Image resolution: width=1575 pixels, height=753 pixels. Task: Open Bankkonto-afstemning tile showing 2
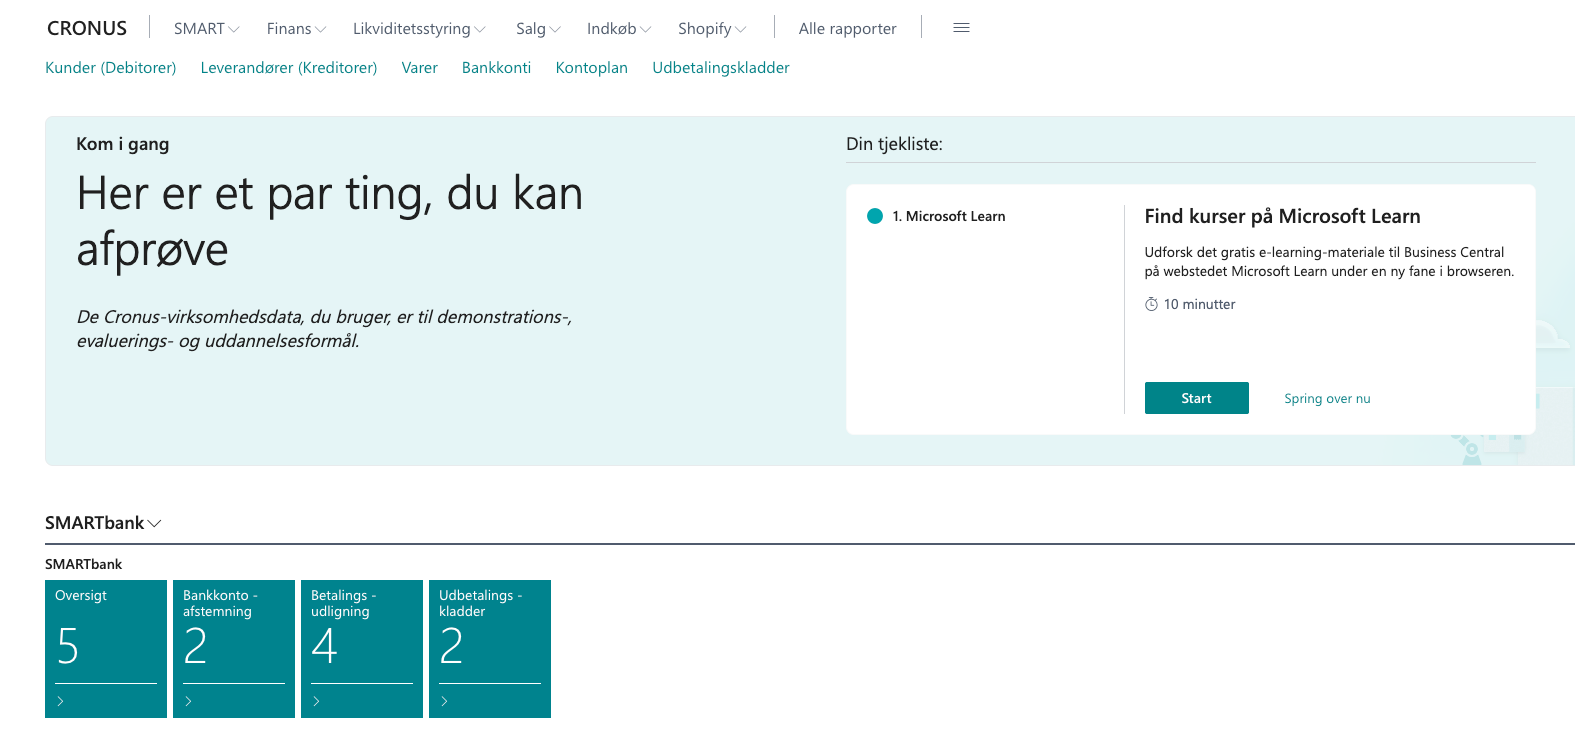234,649
